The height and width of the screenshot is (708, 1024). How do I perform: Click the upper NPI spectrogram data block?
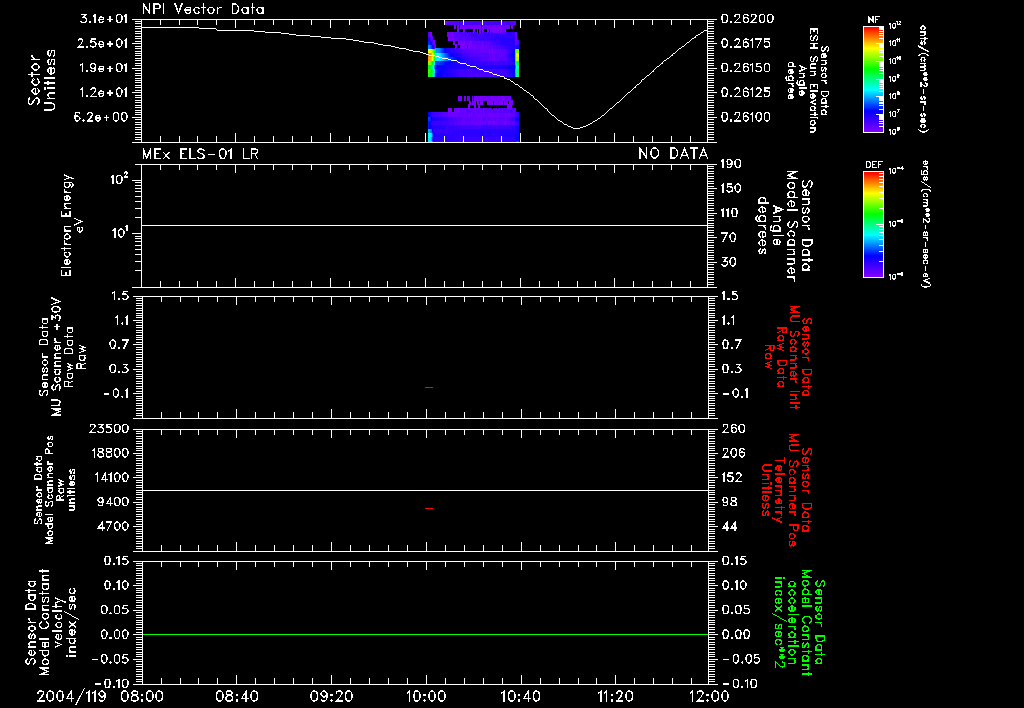point(473,49)
